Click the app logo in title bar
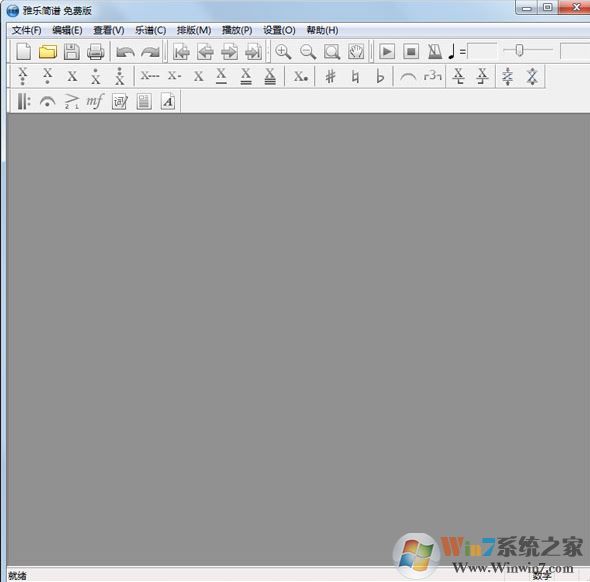This screenshot has height=582, width=590. click(12, 11)
